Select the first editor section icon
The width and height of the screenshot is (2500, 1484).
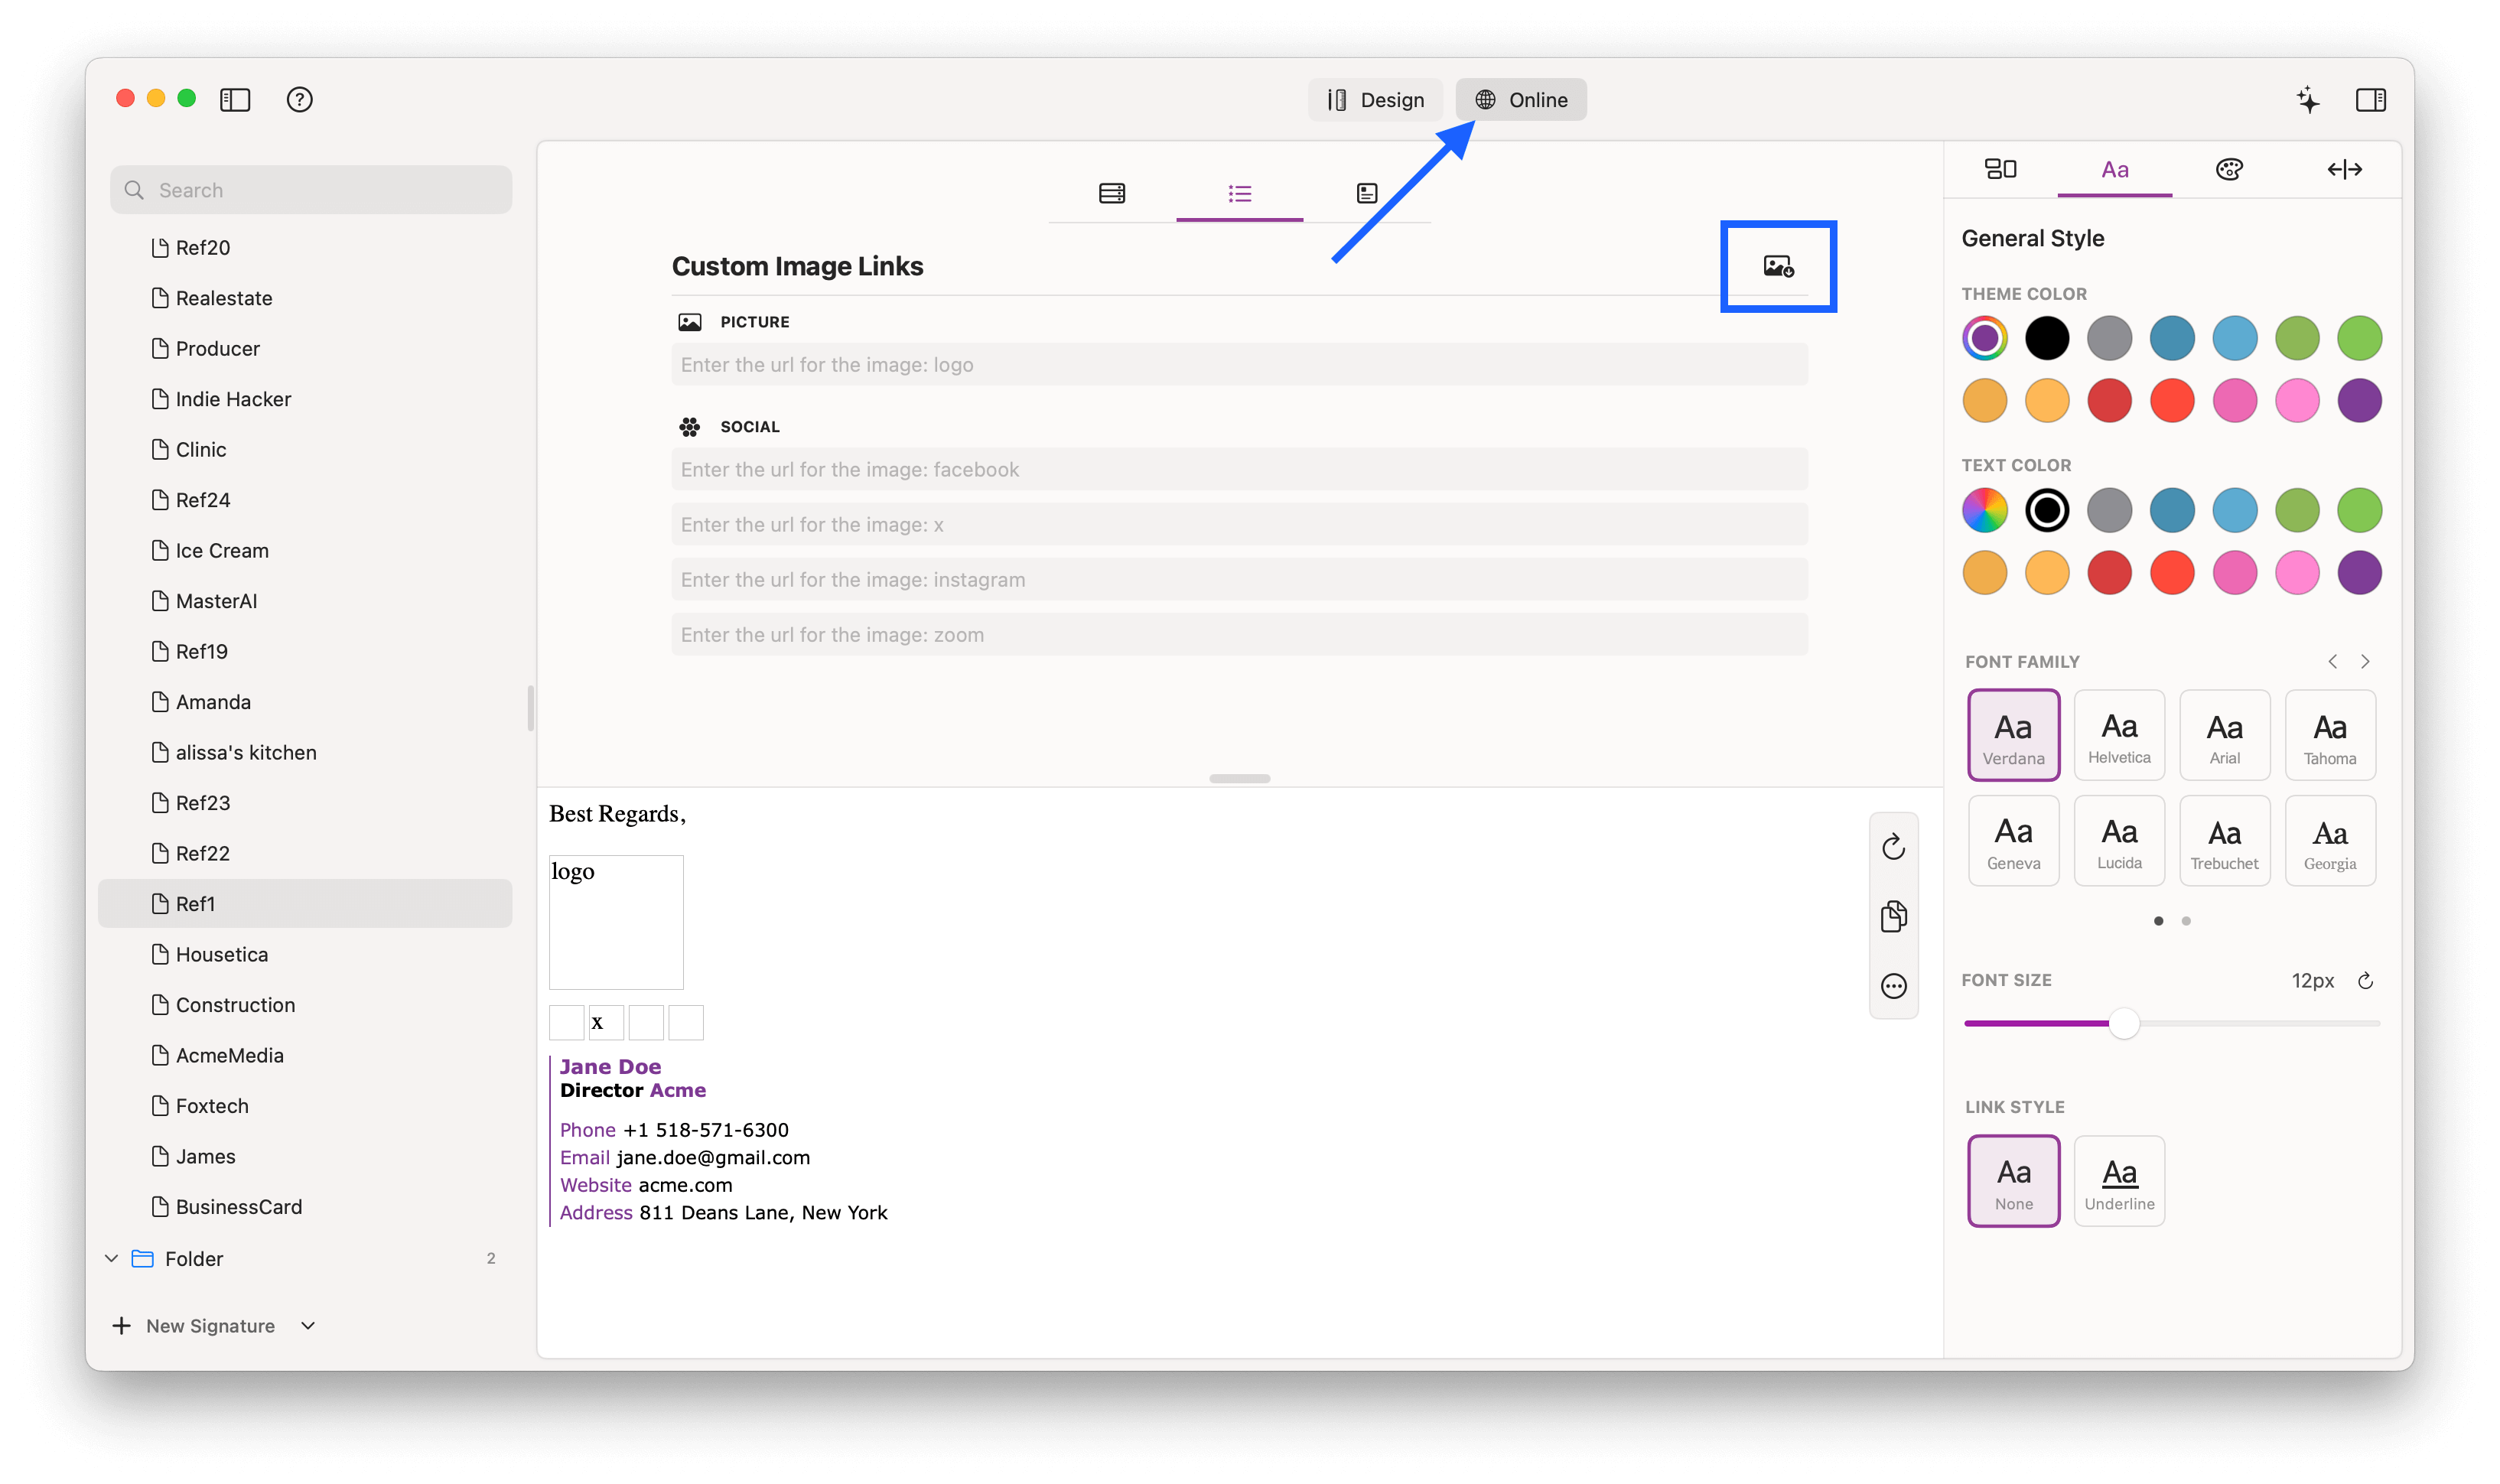coord(1112,193)
